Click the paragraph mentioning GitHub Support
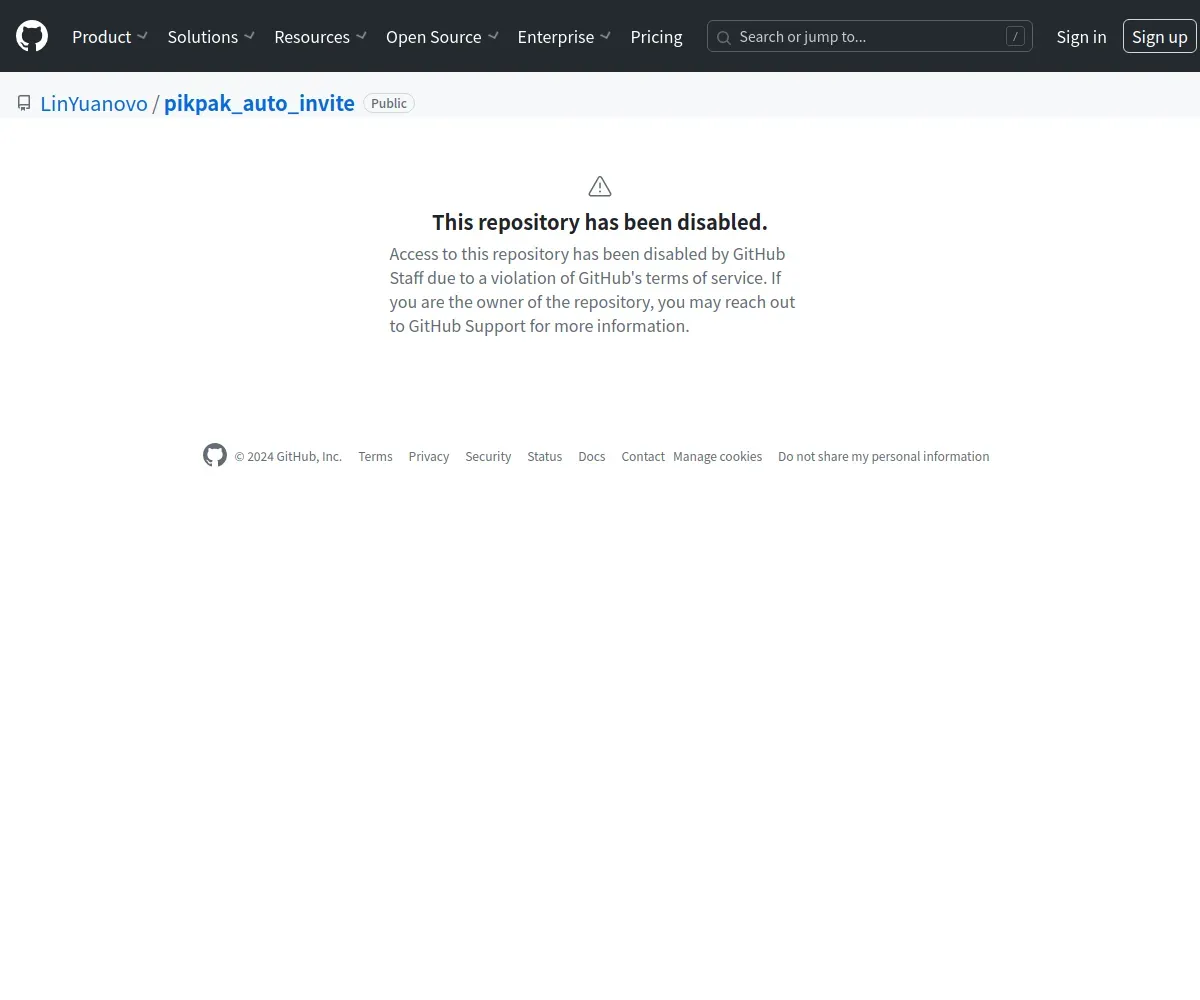 592,290
